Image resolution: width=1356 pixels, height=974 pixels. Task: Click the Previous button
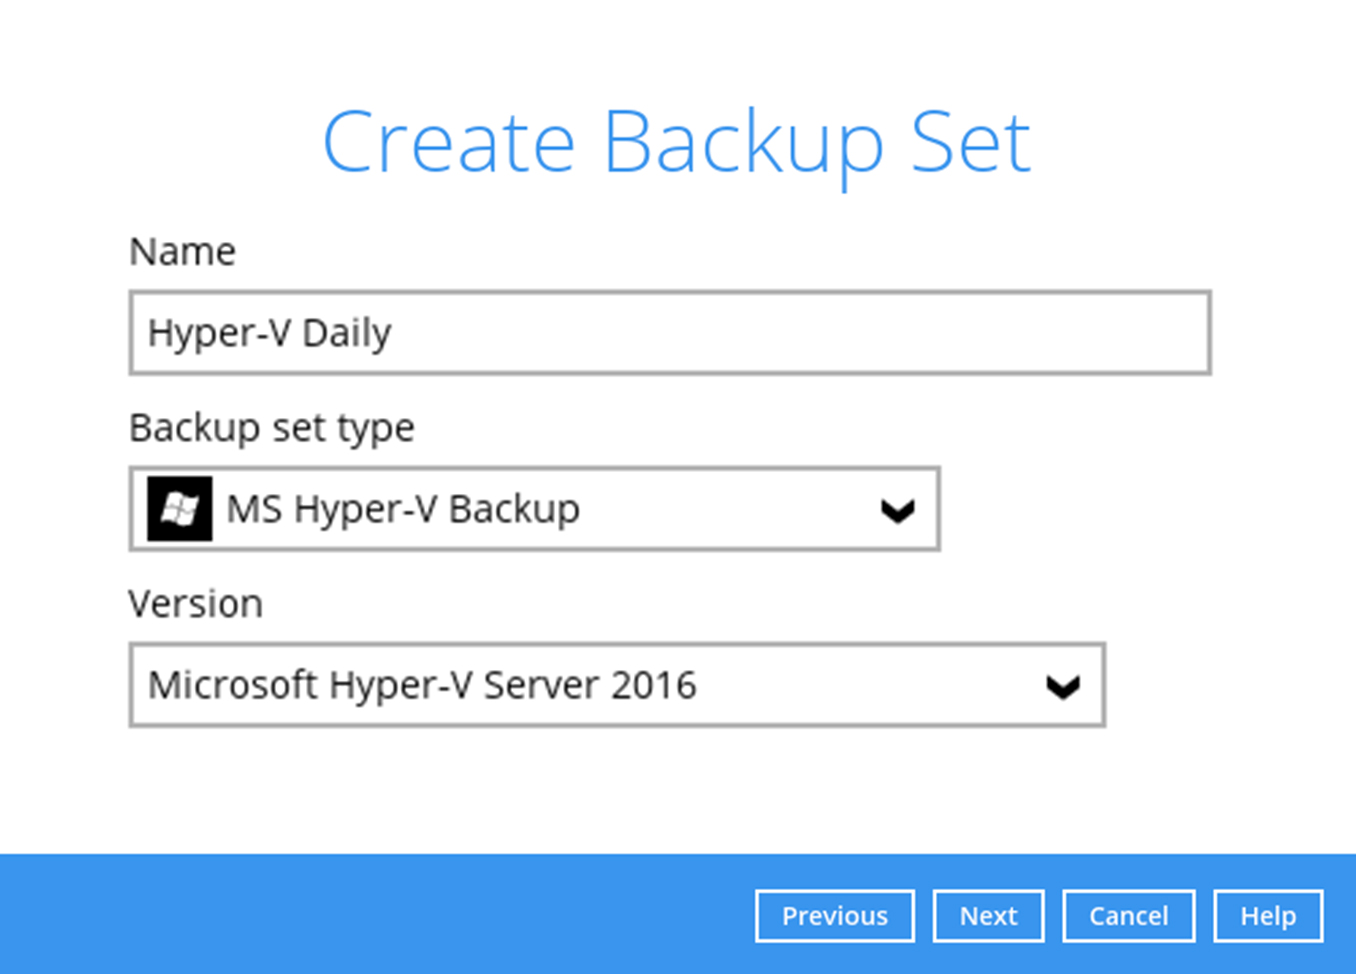[835, 915]
